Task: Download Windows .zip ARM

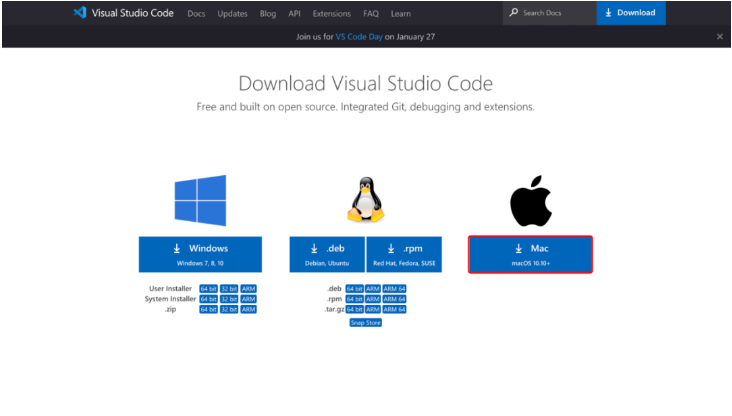Action: [248, 309]
